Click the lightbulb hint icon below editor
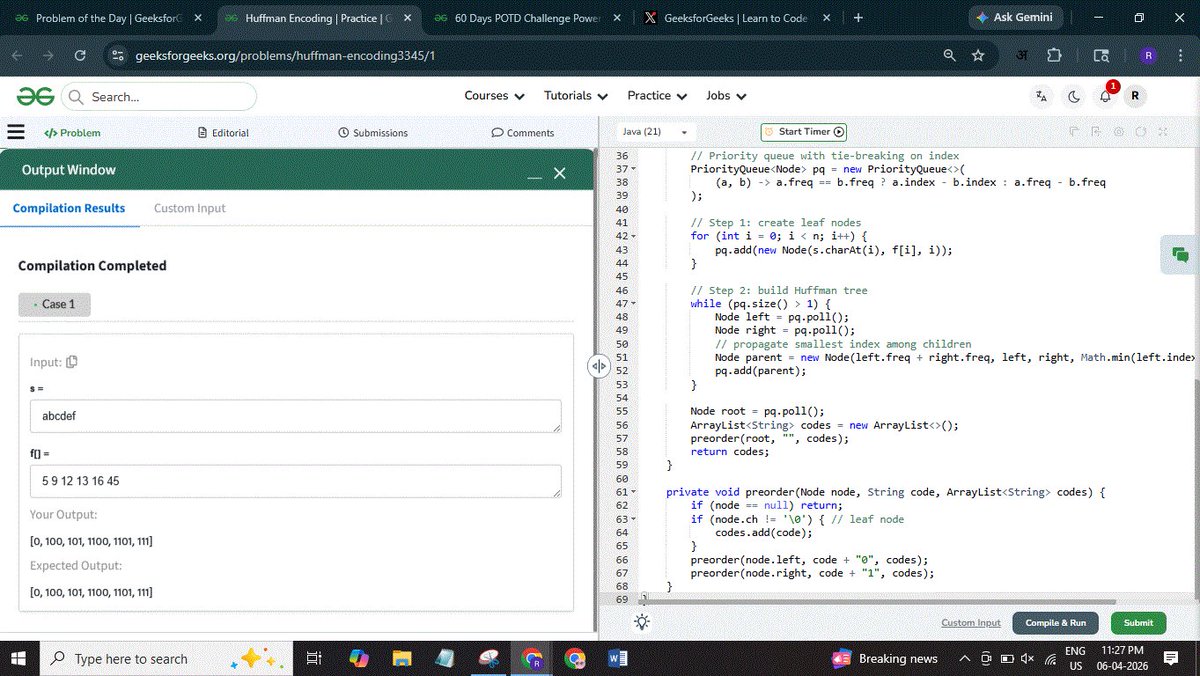 642,622
